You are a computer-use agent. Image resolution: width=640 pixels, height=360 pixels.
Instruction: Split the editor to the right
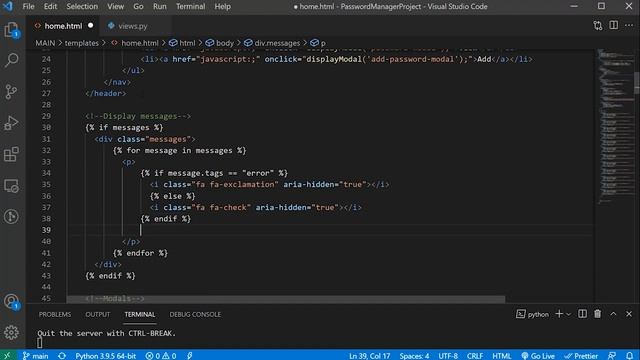613,25
